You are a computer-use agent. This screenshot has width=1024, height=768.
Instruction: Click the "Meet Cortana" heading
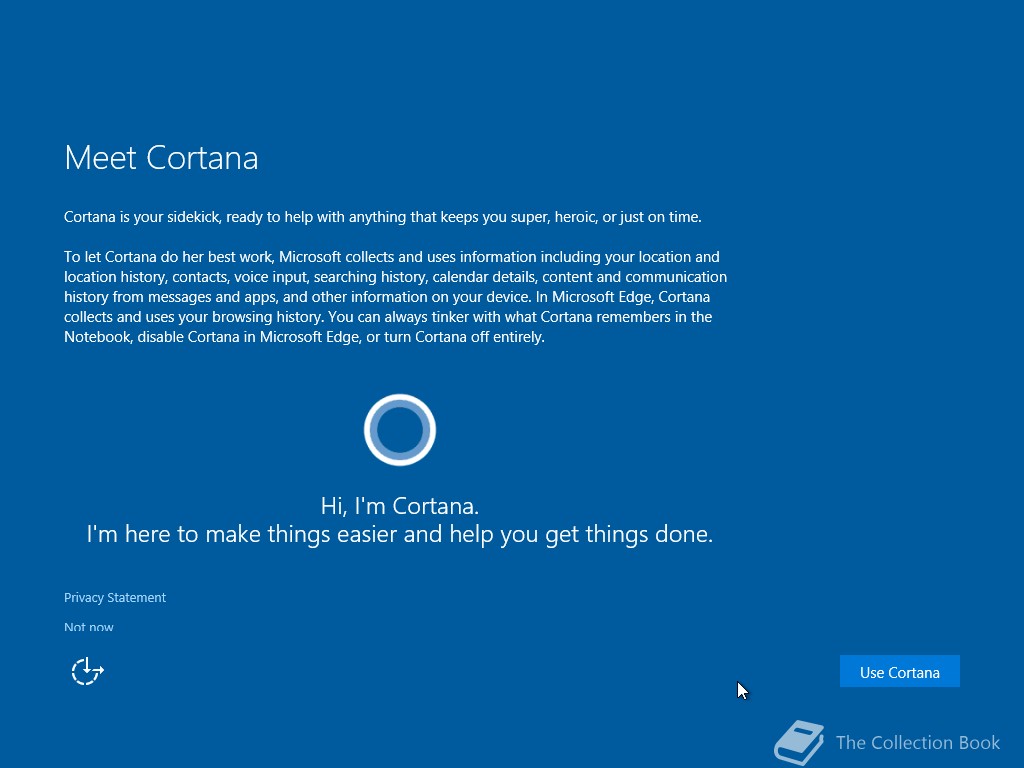click(x=161, y=157)
